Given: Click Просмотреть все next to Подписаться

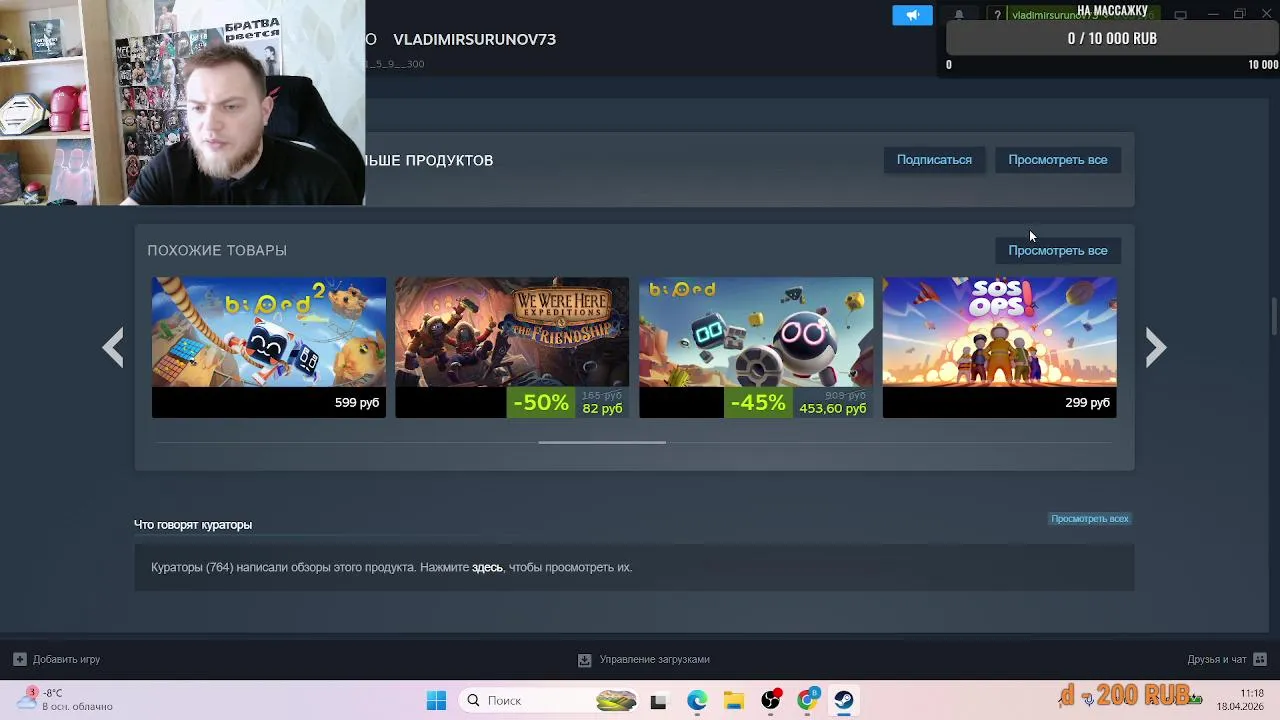Looking at the screenshot, I should pyautogui.click(x=1057, y=160).
